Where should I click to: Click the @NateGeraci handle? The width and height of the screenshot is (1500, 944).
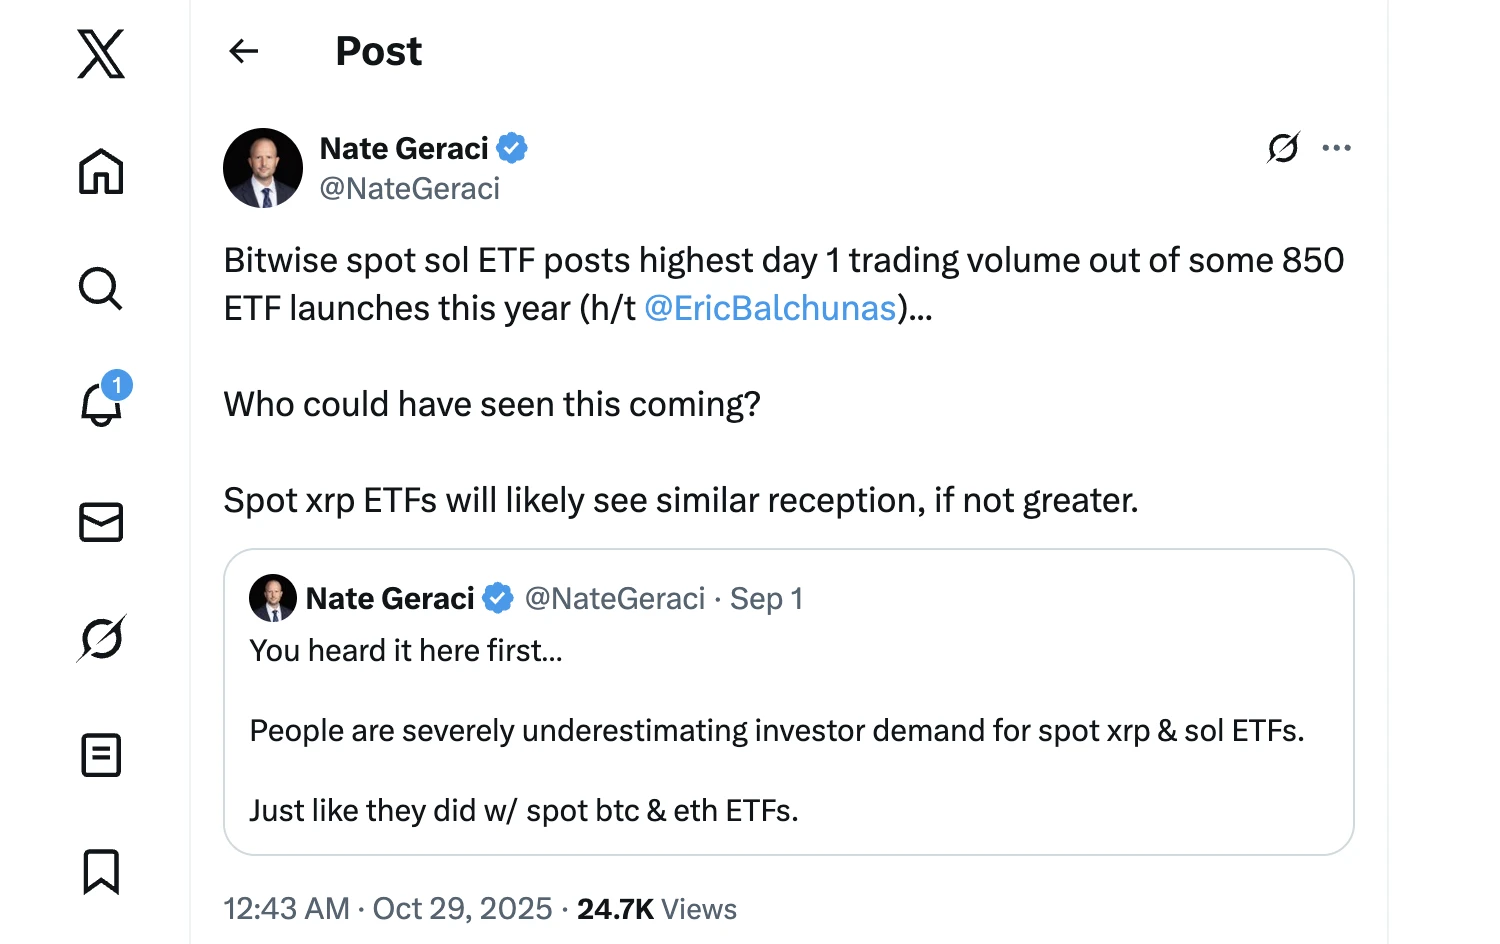pos(409,189)
